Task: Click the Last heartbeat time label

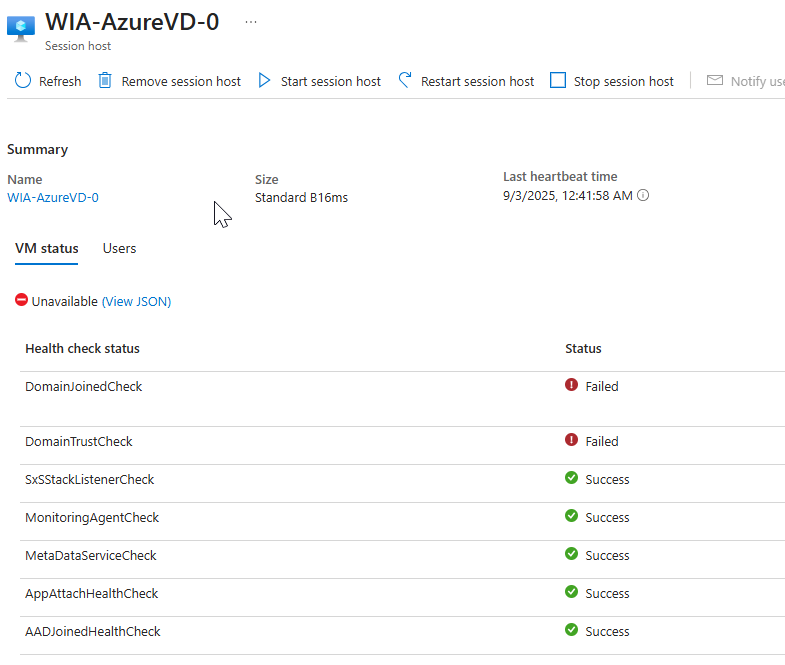Action: [x=560, y=177]
